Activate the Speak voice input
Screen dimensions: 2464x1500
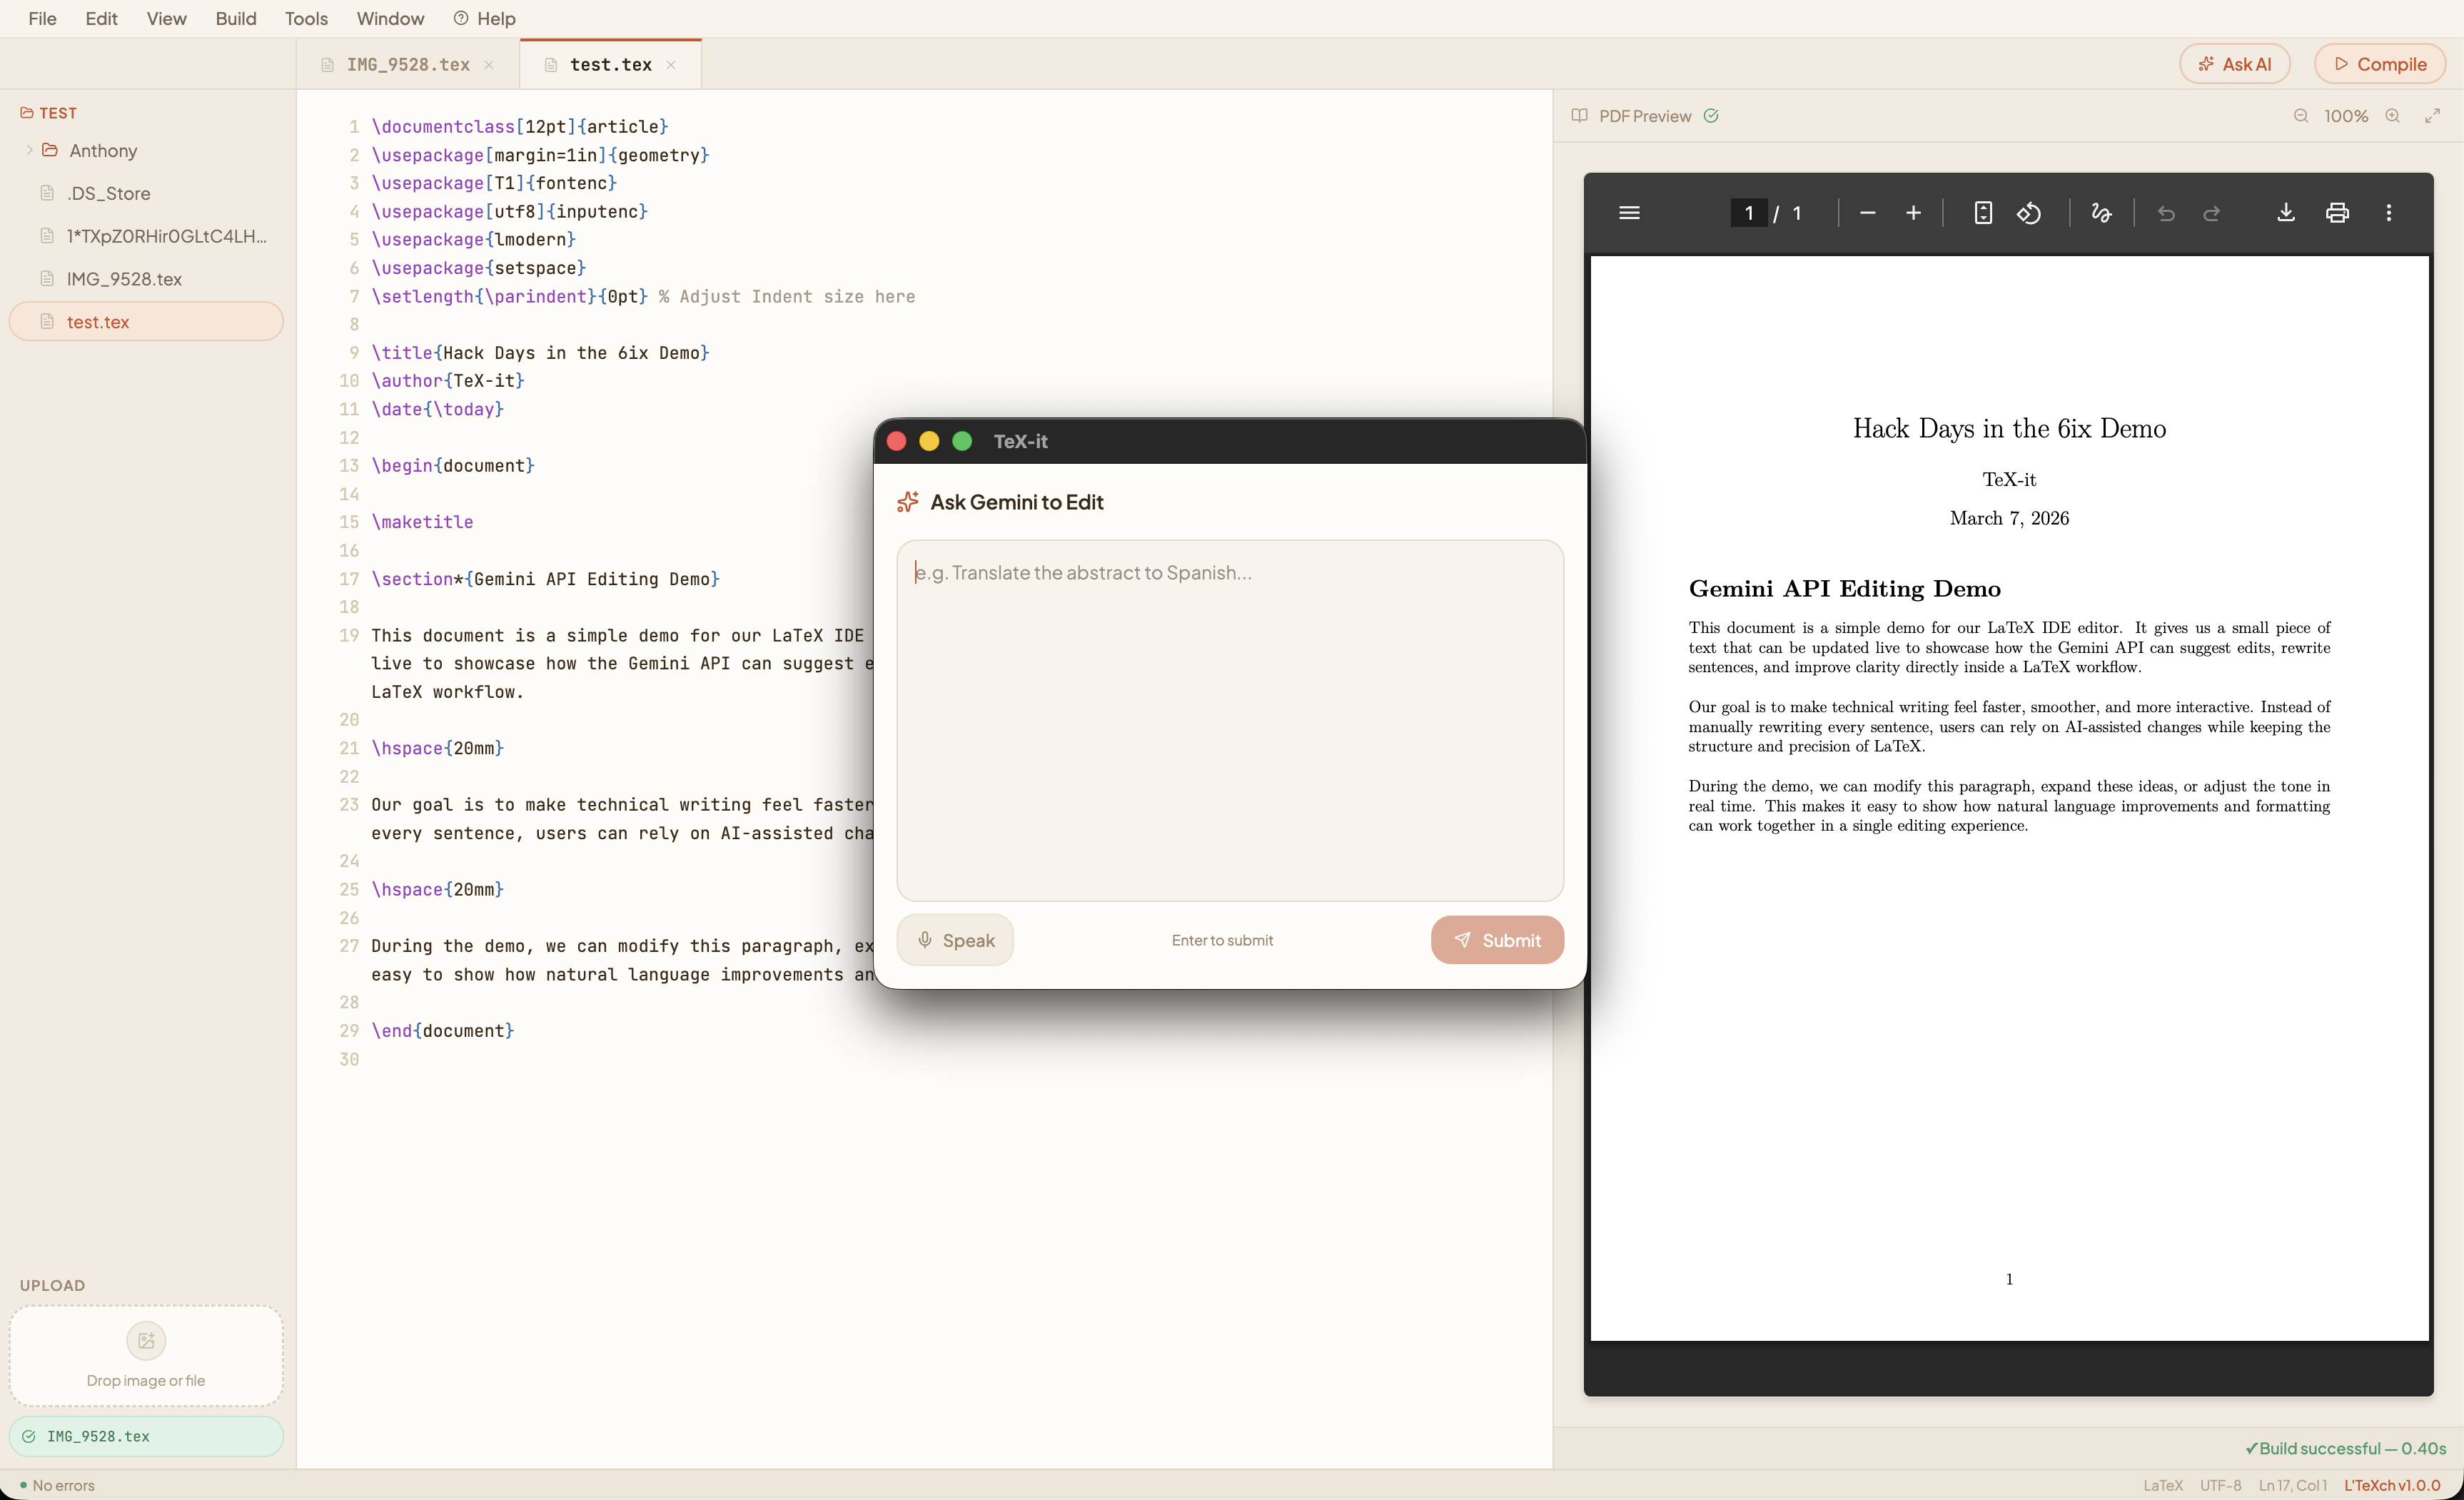(x=955, y=940)
